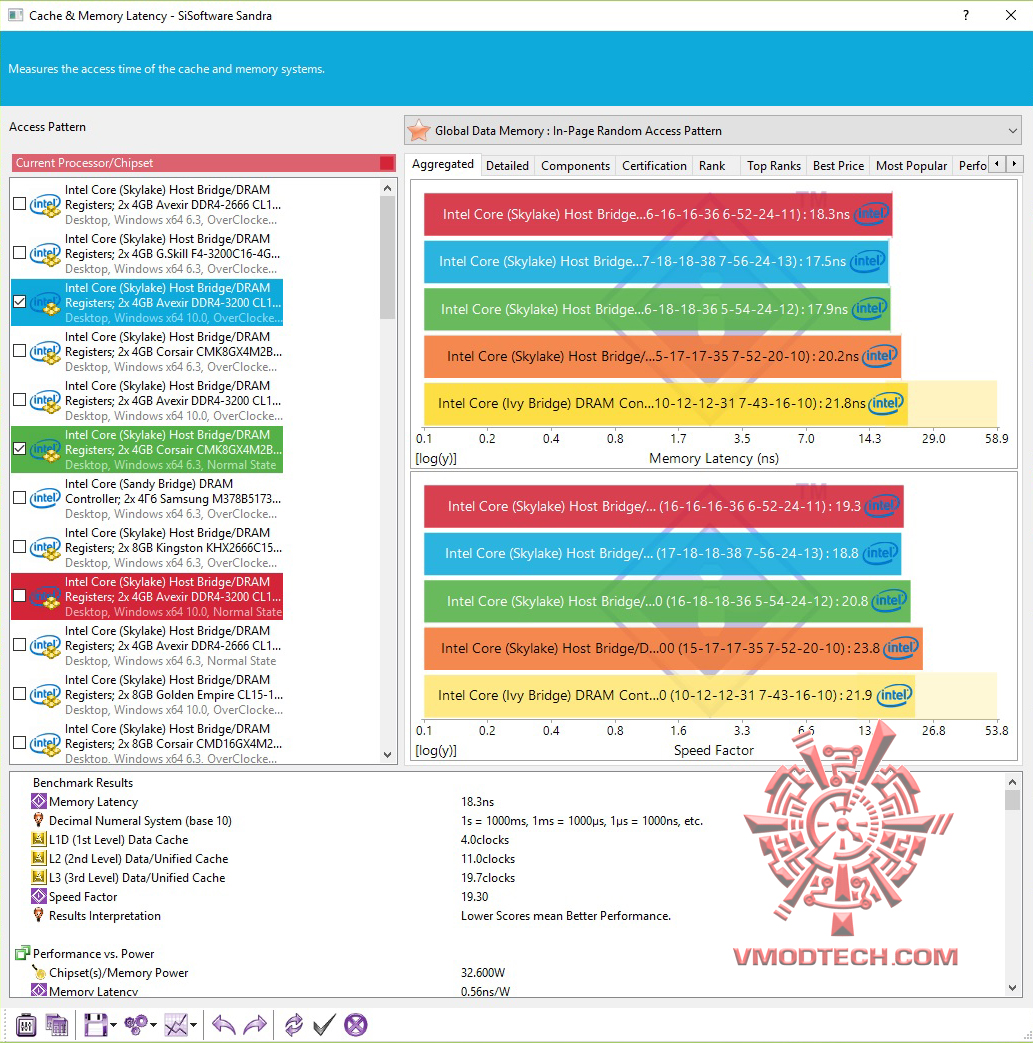The height and width of the screenshot is (1043, 1033).
Task: Select the Corsair CMD16GX4M2 list entry
Action: (148, 743)
